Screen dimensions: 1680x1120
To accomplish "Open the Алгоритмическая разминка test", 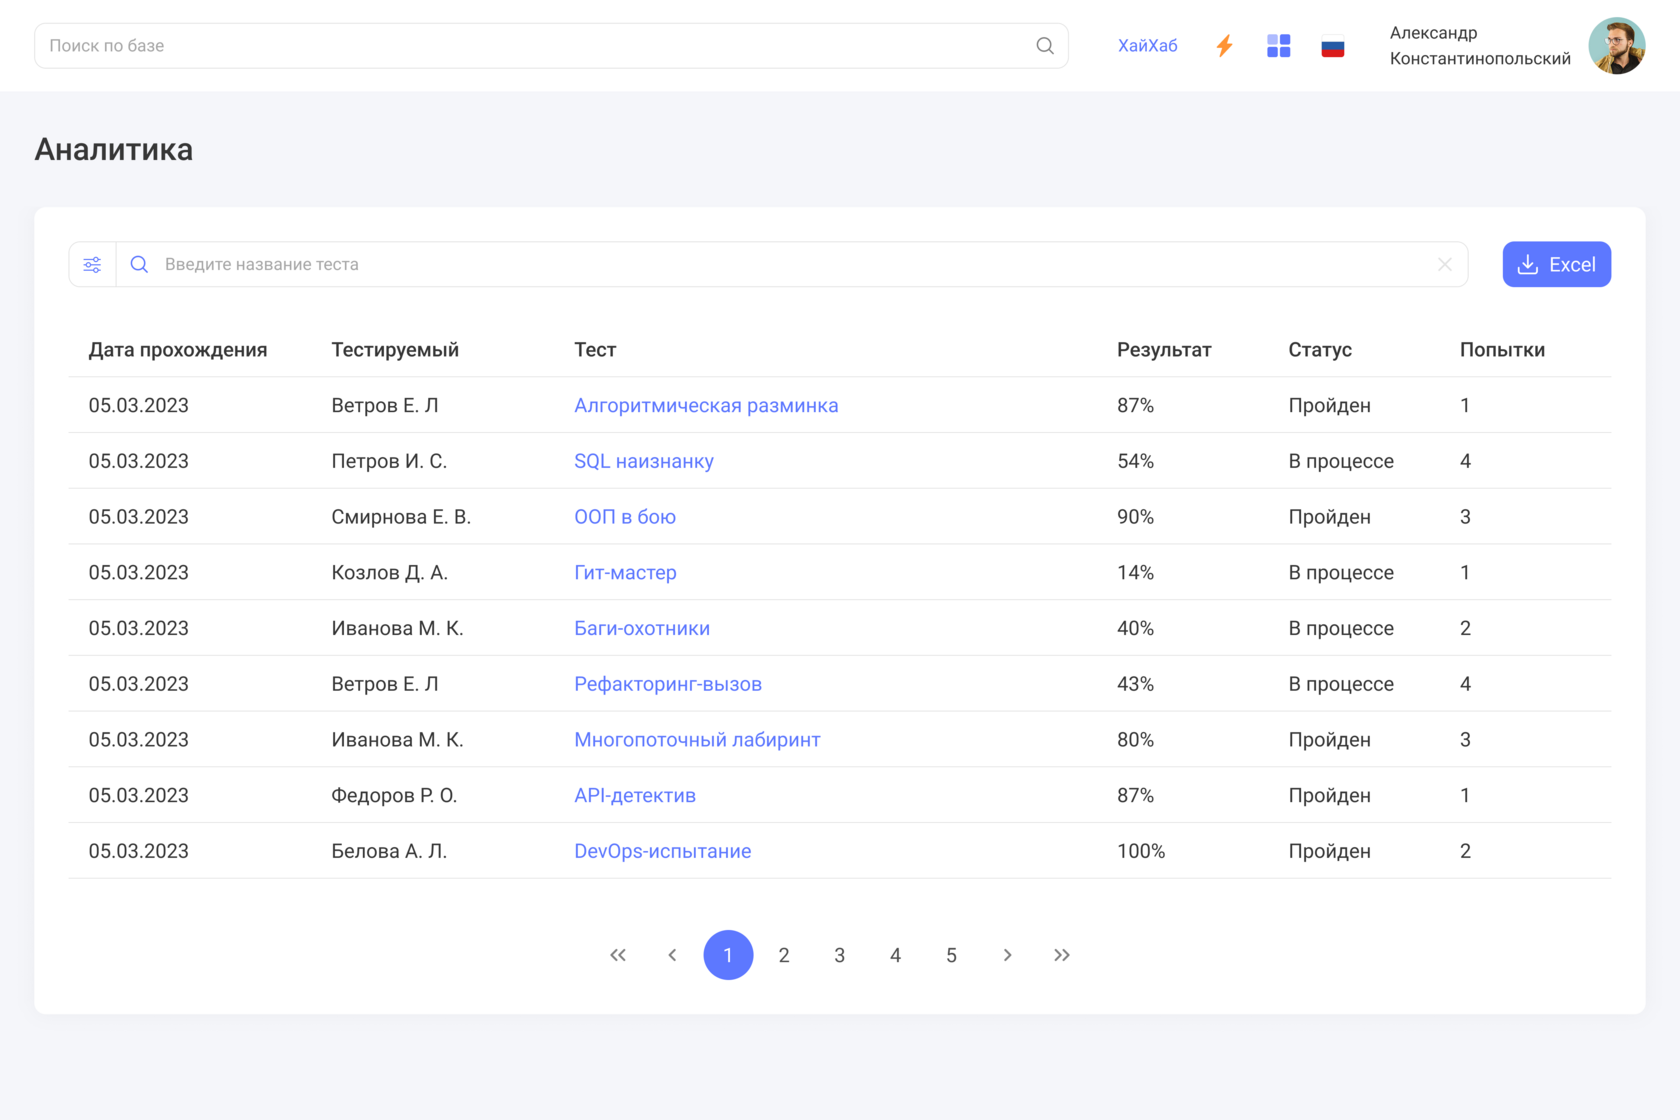I will pyautogui.click(x=706, y=406).
